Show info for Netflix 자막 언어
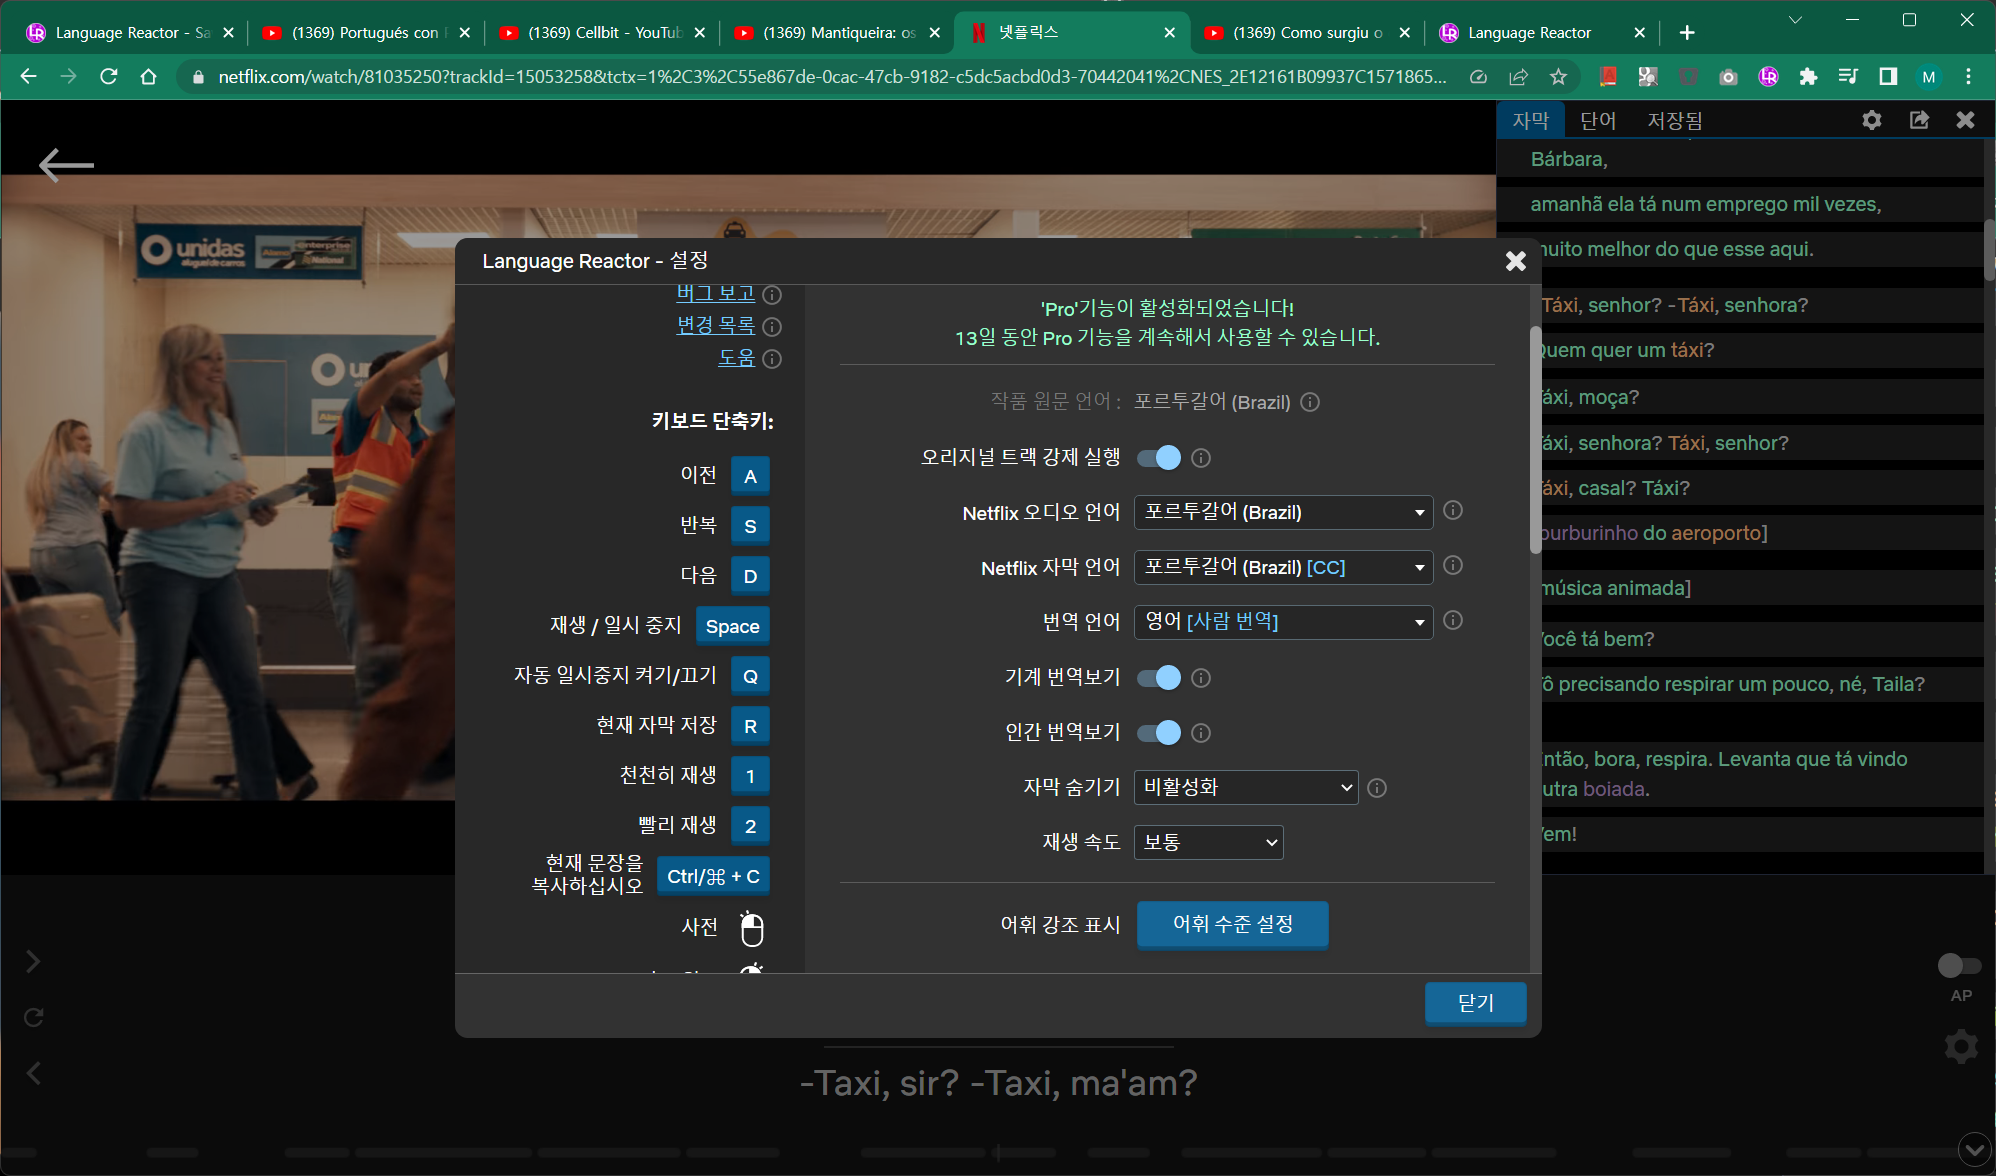Screen dimensions: 1996x1176 tap(1453, 566)
